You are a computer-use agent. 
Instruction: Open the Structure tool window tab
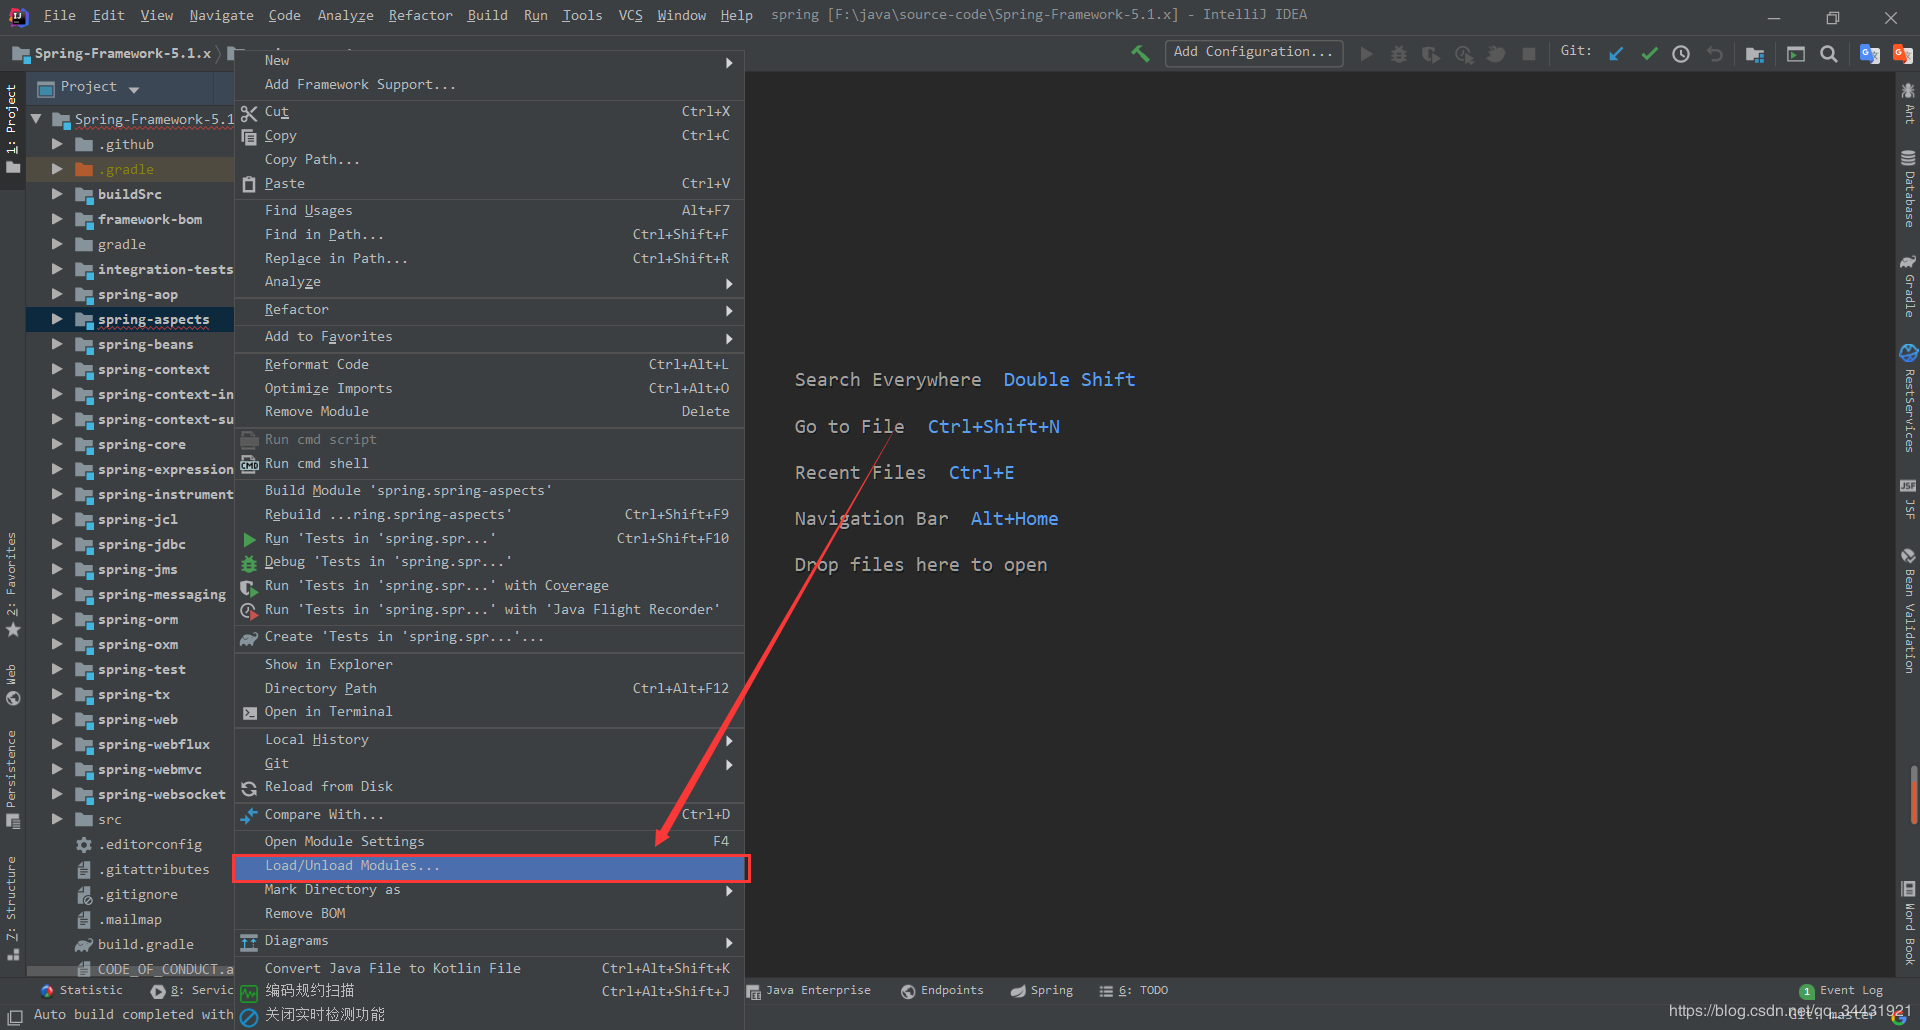click(x=12, y=908)
